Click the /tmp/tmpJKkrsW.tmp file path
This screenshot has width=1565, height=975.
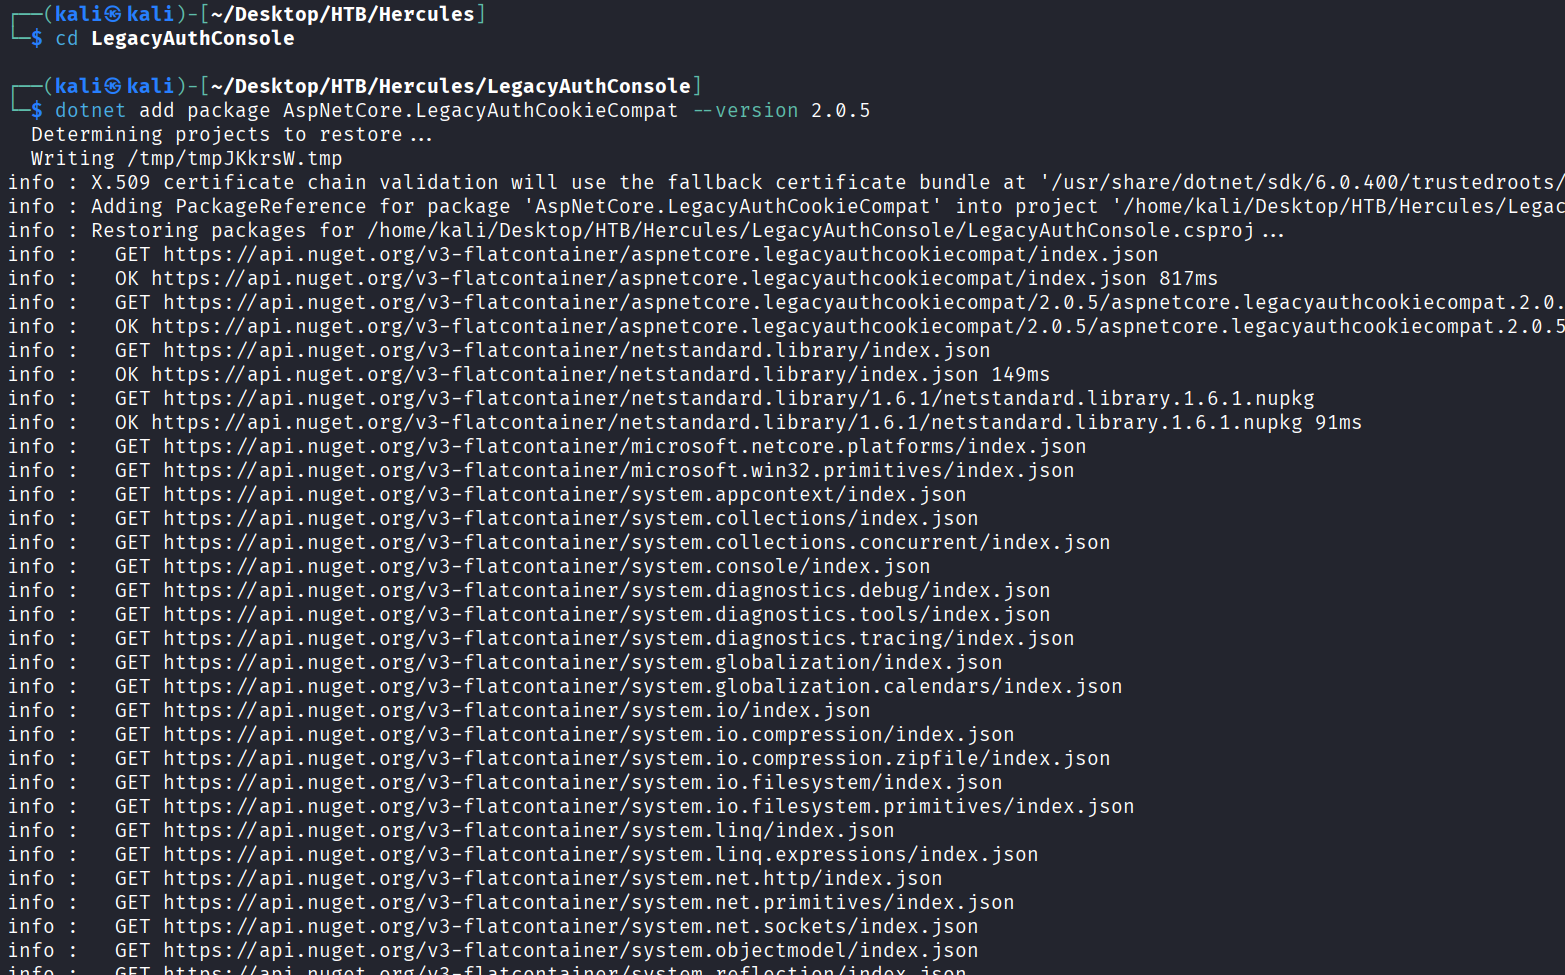click(x=234, y=158)
